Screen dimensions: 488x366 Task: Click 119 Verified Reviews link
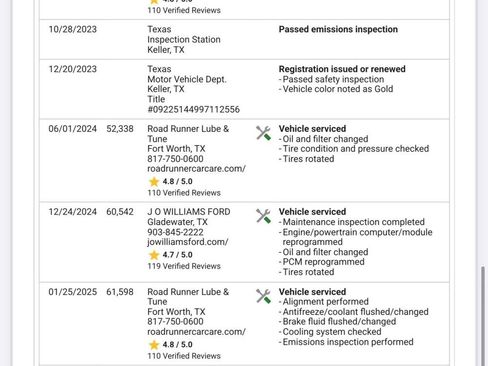pos(184,266)
